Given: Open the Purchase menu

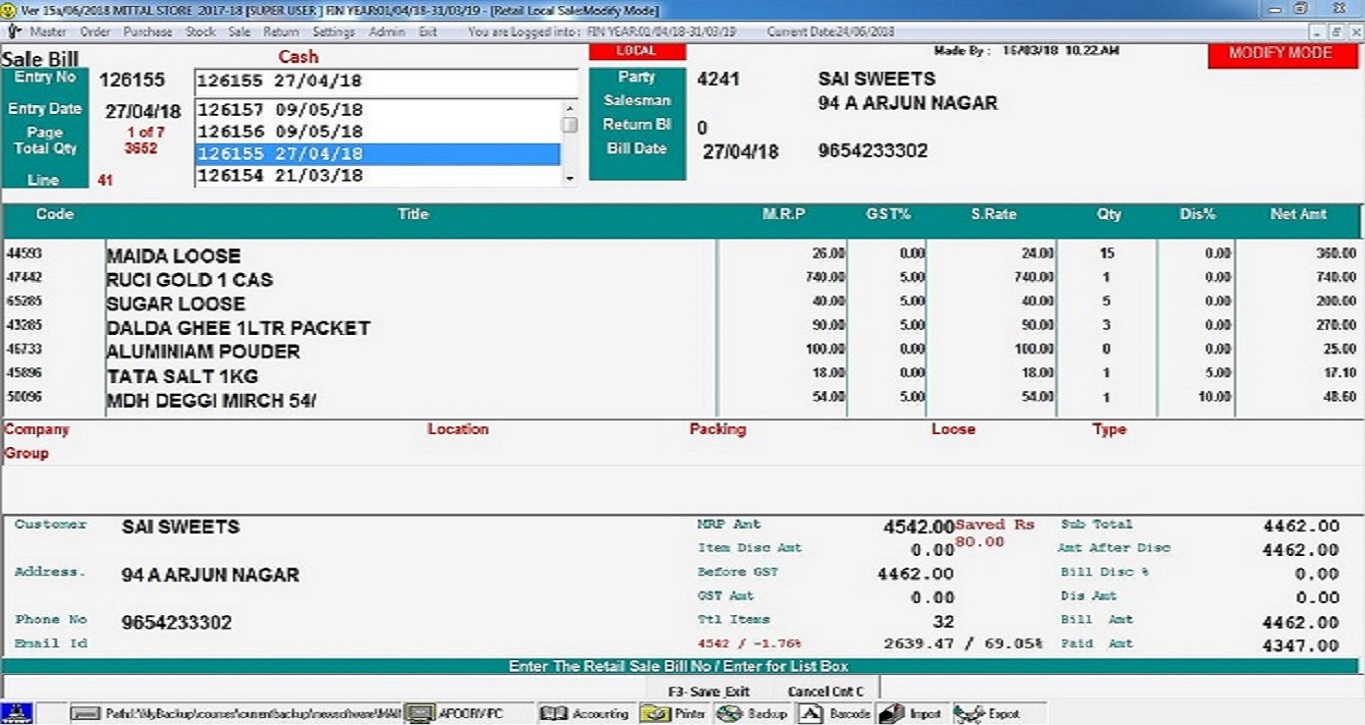Looking at the screenshot, I should point(148,32).
